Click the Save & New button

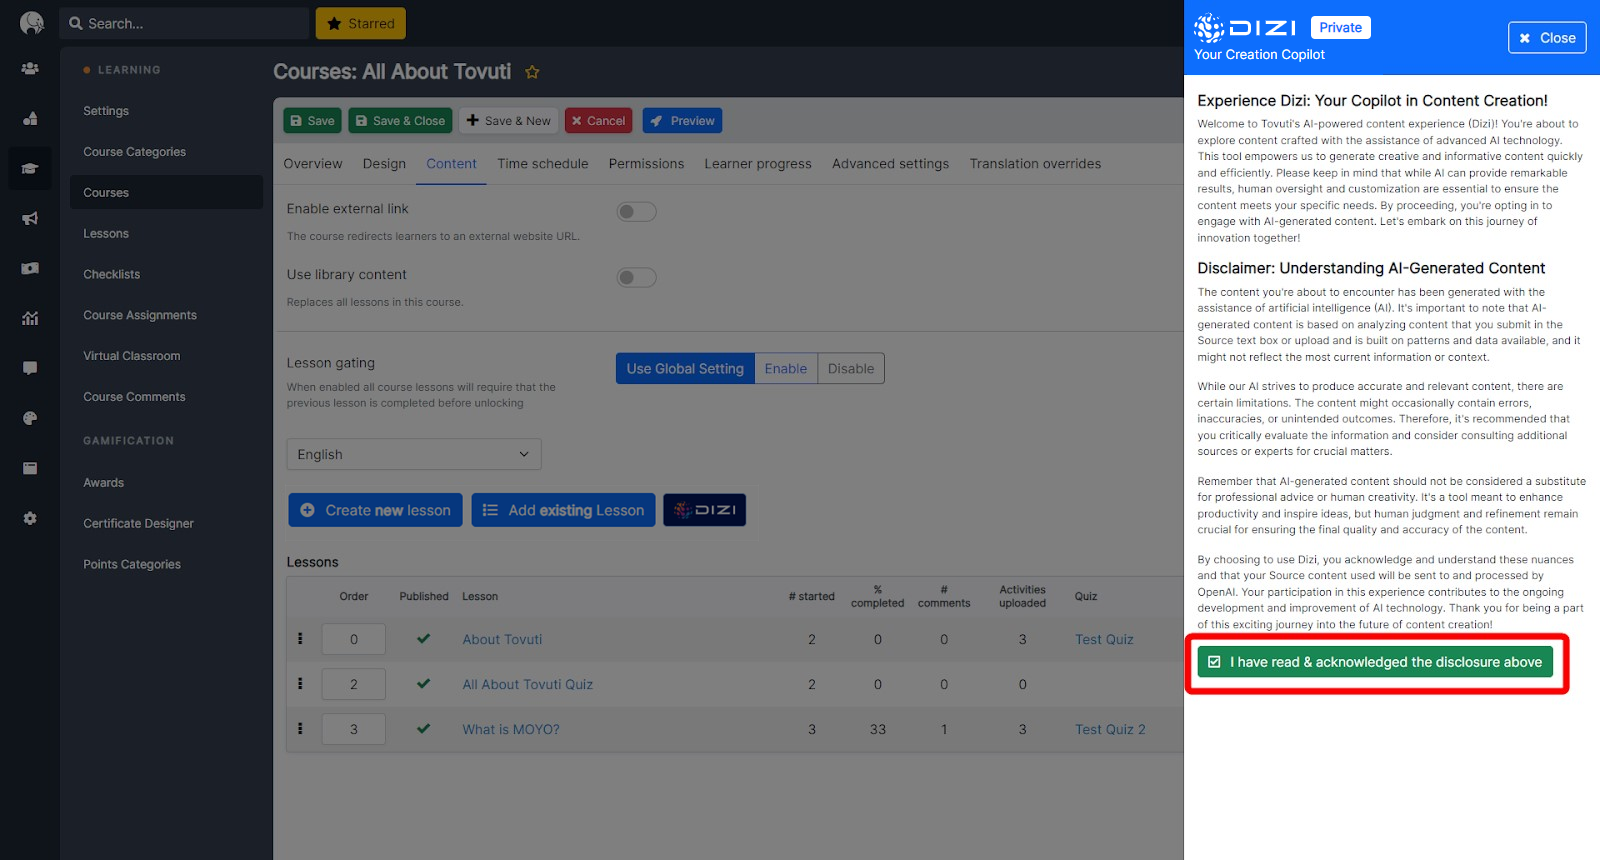pyautogui.click(x=509, y=121)
